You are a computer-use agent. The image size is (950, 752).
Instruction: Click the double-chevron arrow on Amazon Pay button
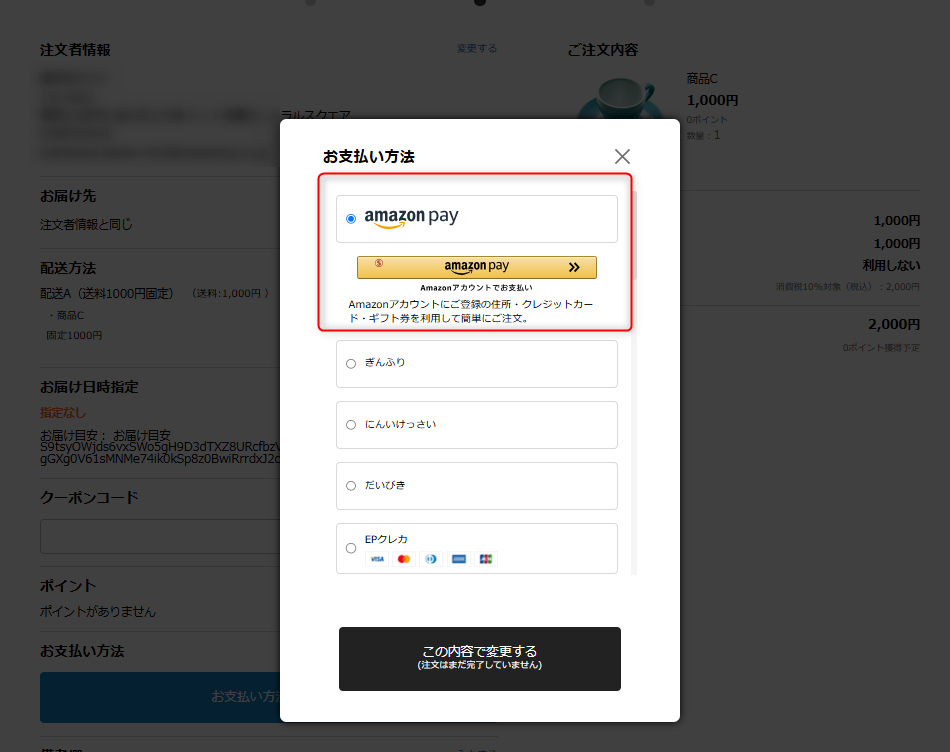tap(574, 267)
